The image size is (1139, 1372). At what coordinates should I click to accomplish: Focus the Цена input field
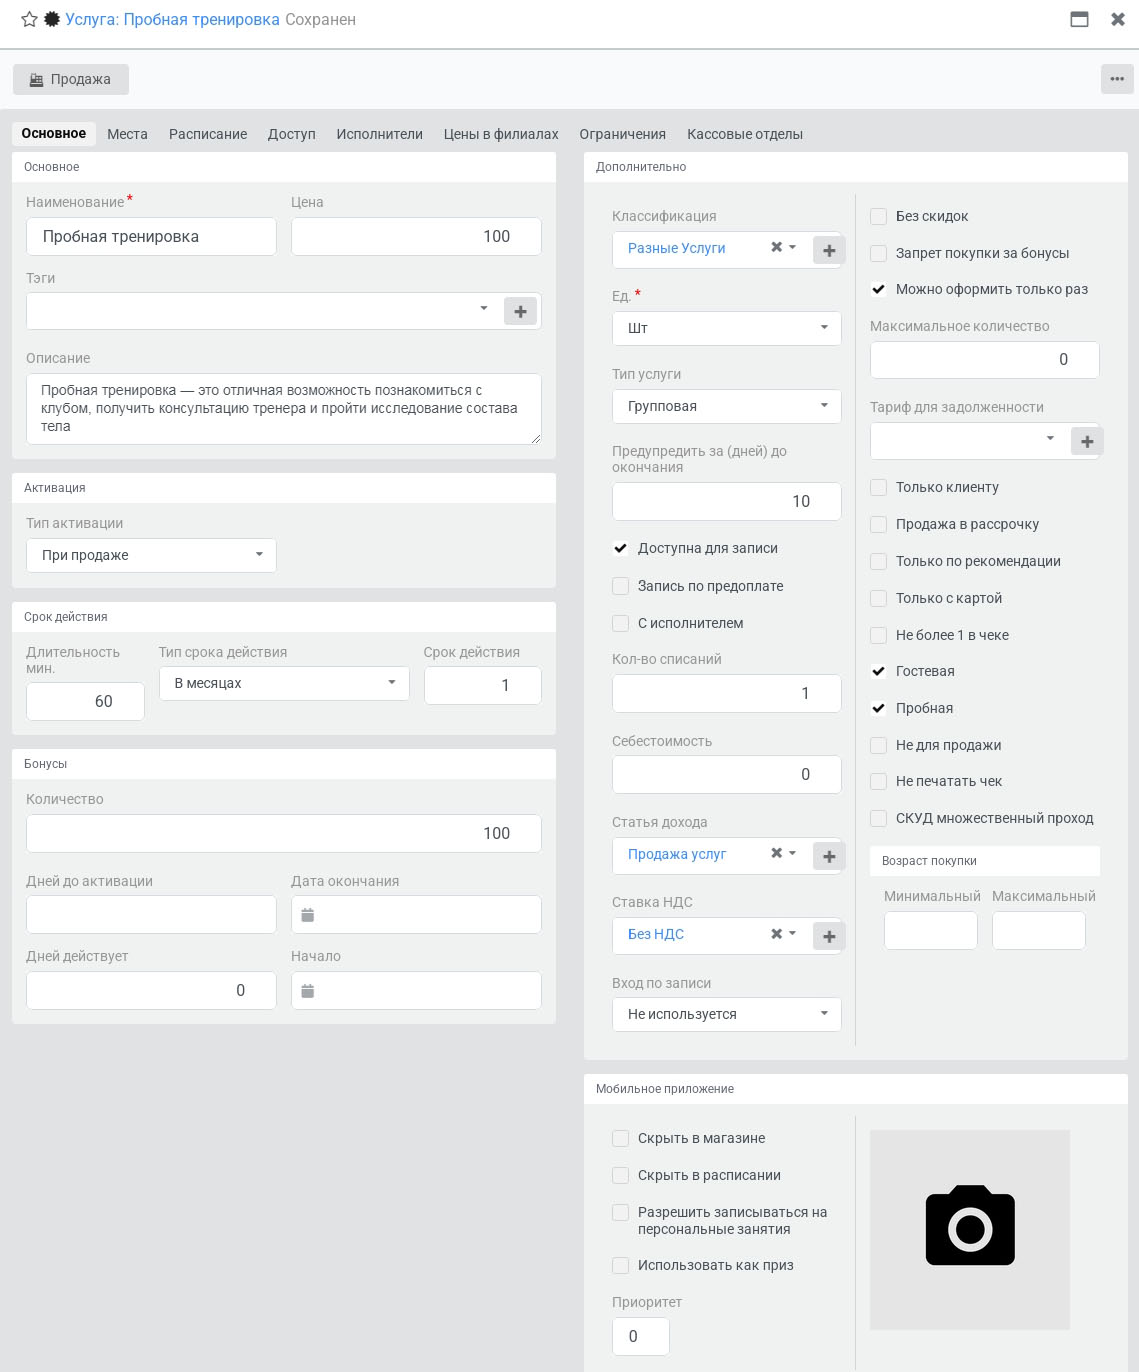pos(416,237)
